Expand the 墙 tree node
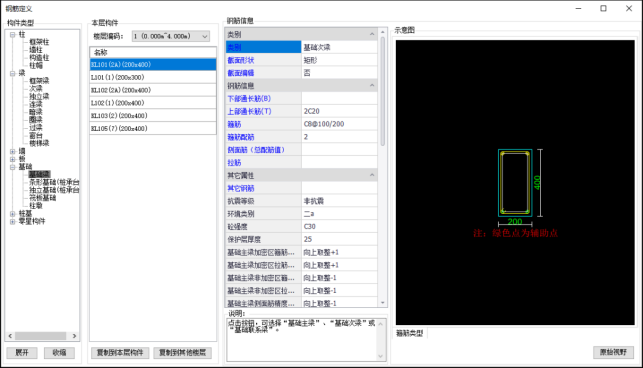Viewport: 643px width, 368px height. point(12,151)
